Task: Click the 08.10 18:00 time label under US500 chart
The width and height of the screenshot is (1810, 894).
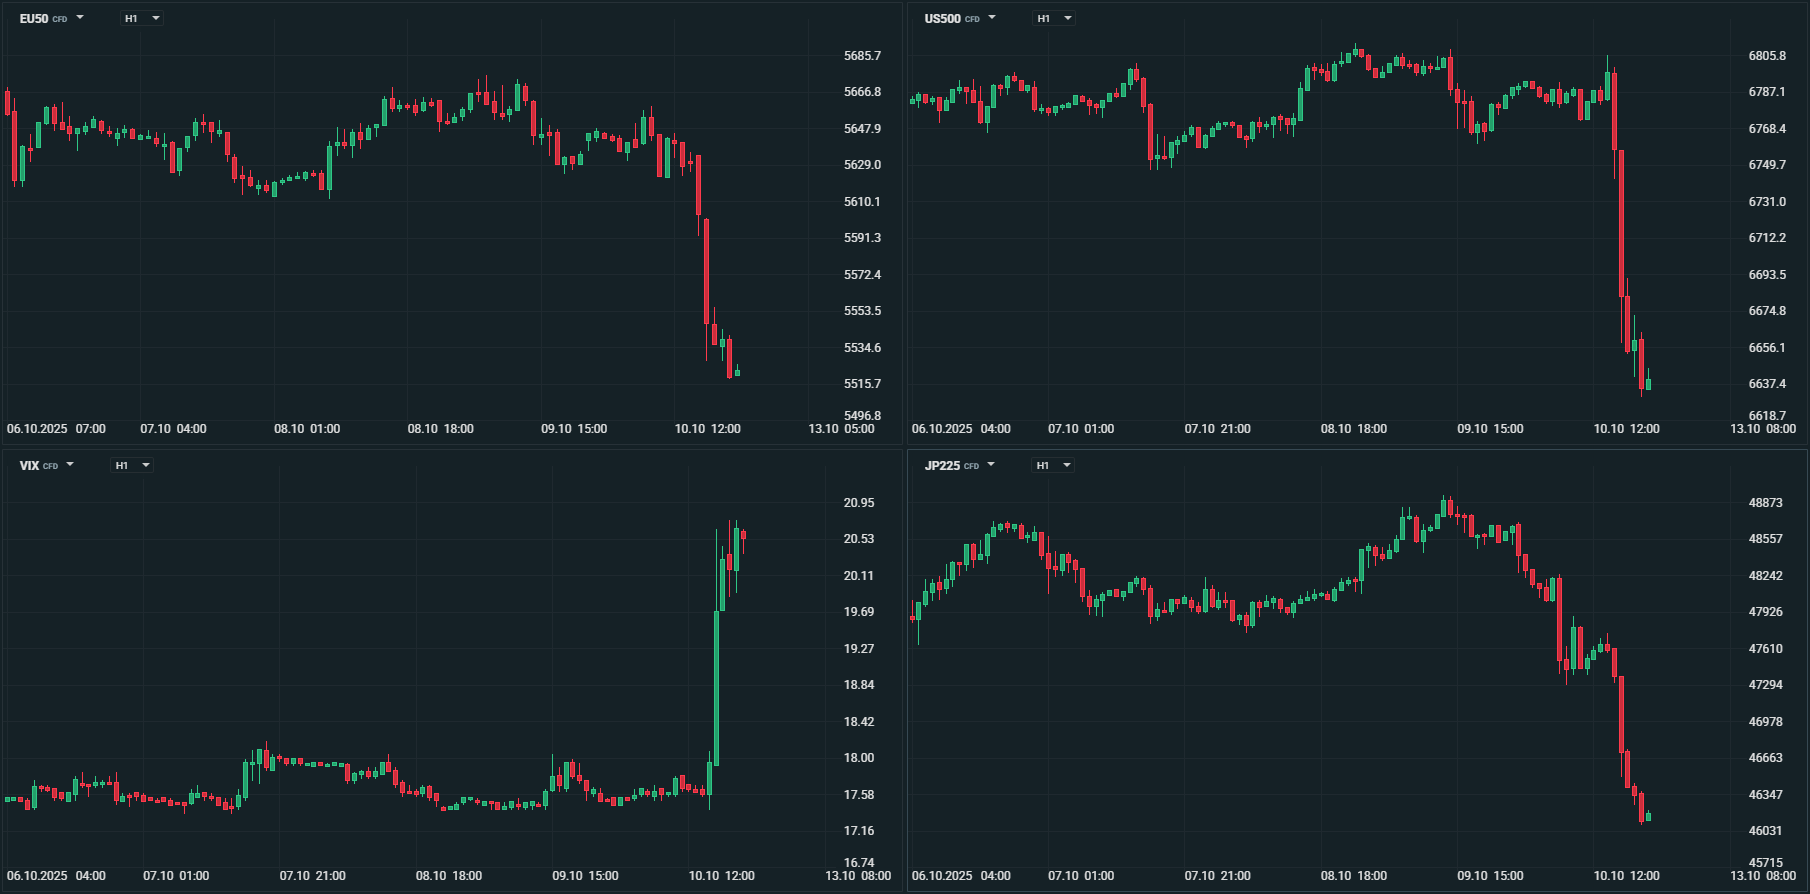Action: coord(1354,429)
